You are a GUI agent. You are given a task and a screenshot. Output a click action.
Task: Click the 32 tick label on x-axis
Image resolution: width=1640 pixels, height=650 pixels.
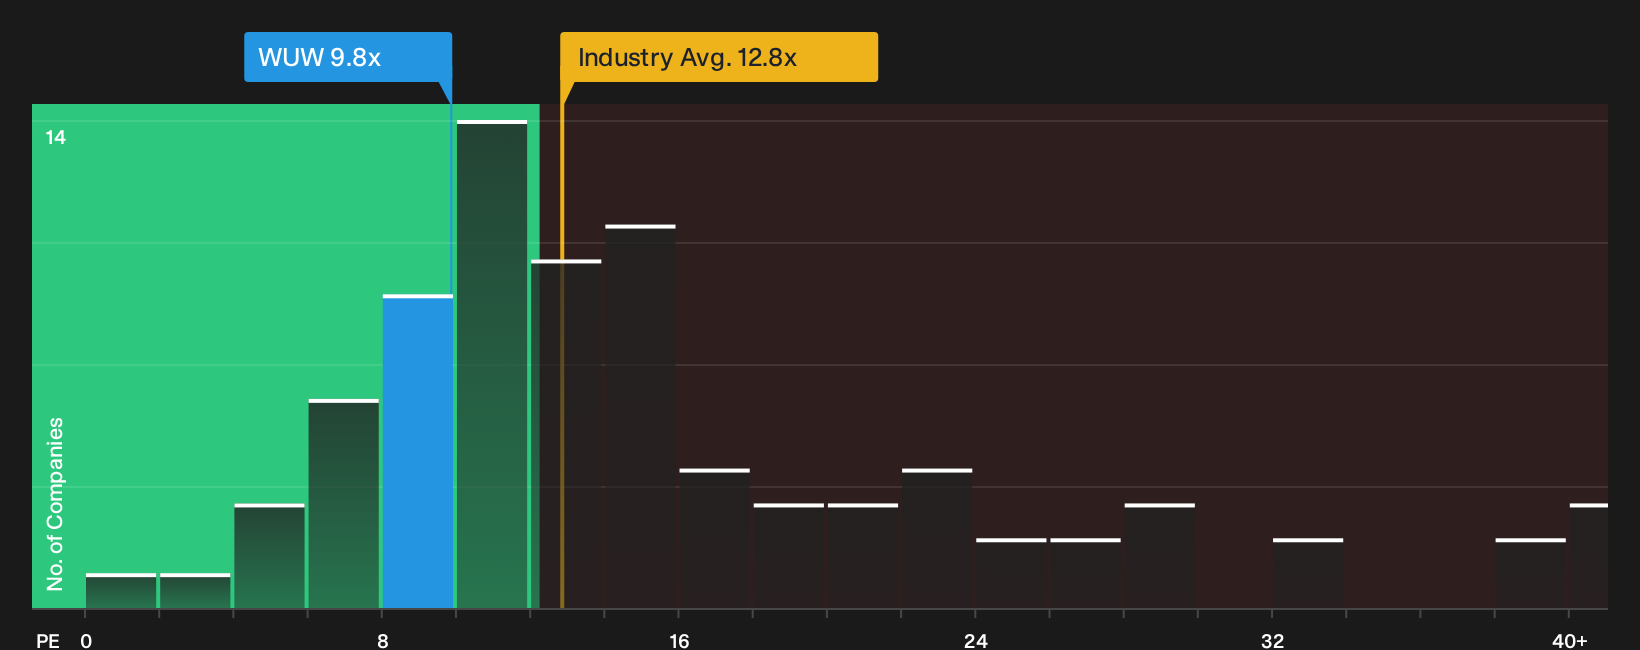1272,640
